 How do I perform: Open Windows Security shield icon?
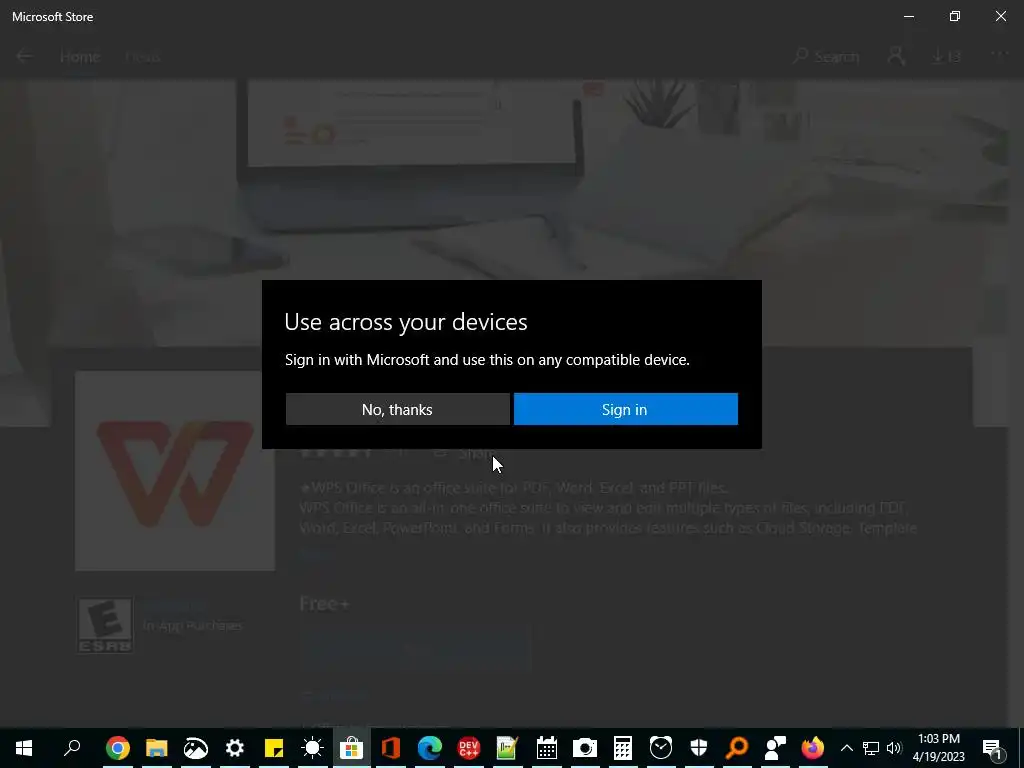click(x=699, y=748)
